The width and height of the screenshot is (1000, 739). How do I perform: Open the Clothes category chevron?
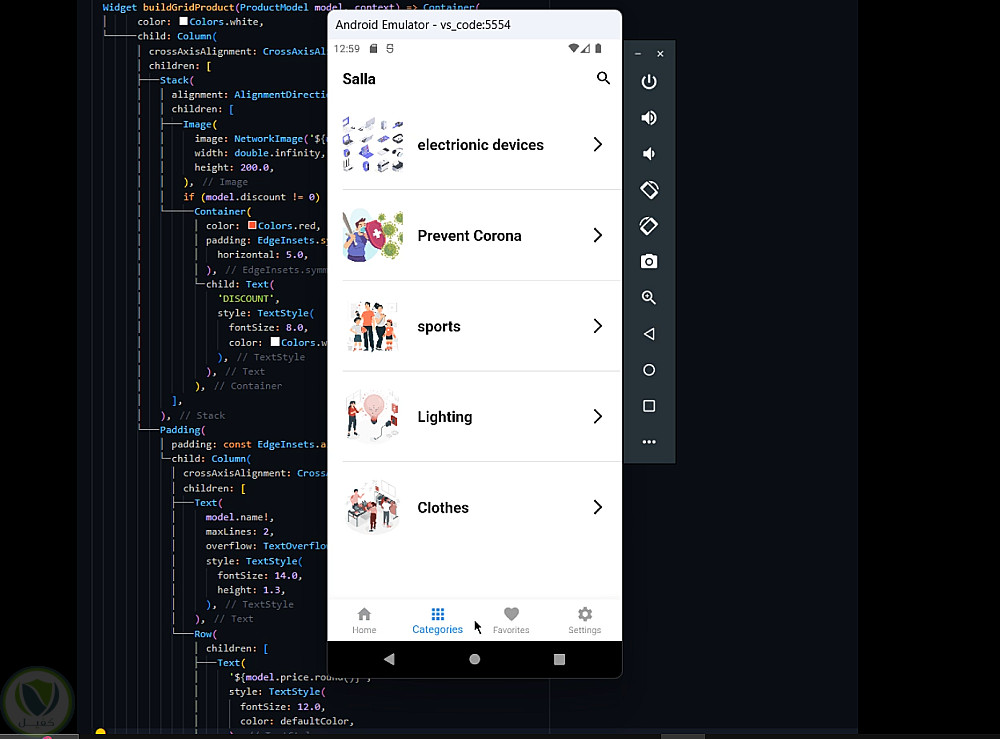(x=598, y=508)
